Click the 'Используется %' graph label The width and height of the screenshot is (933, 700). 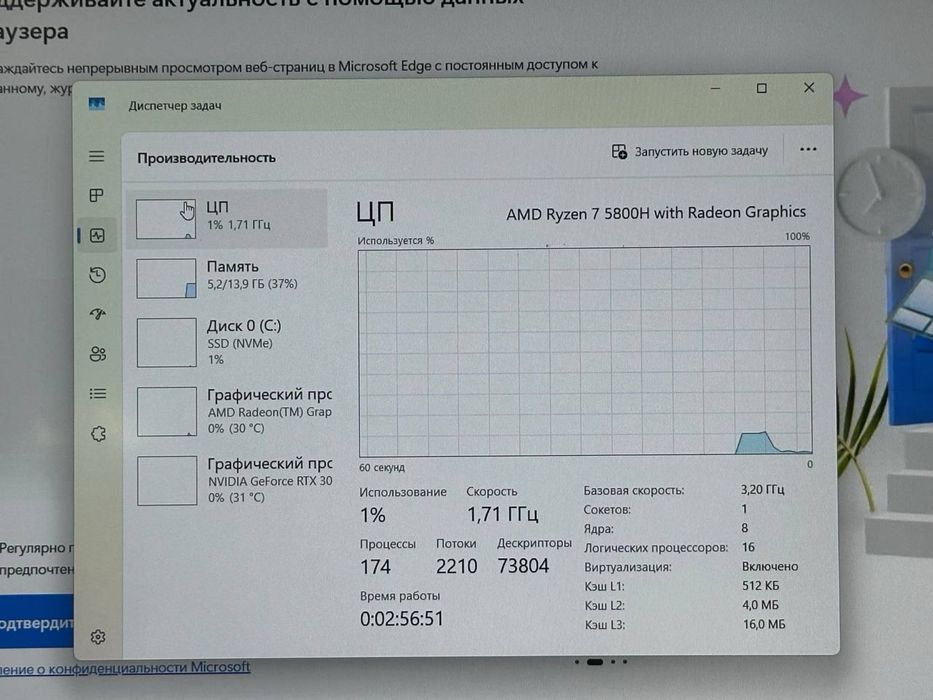396,240
